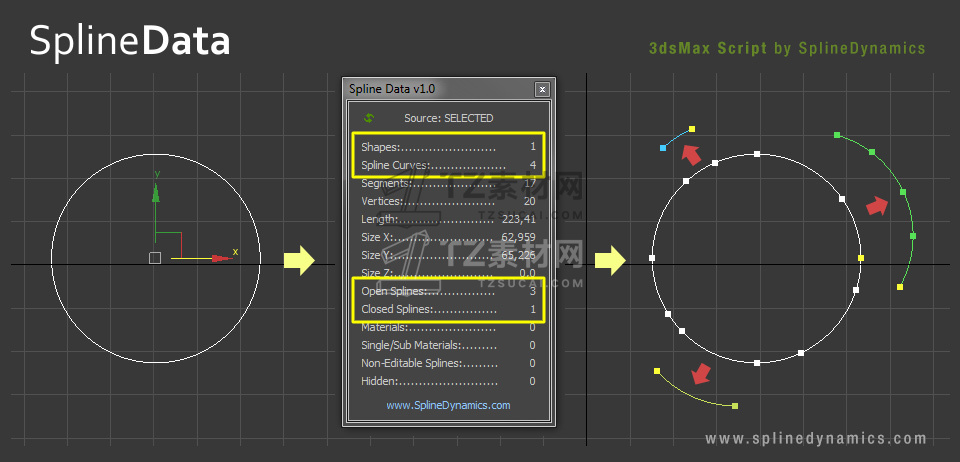Select the cyan end vertex of the blue arc
Image resolution: width=960 pixels, height=462 pixels.
tap(663, 147)
